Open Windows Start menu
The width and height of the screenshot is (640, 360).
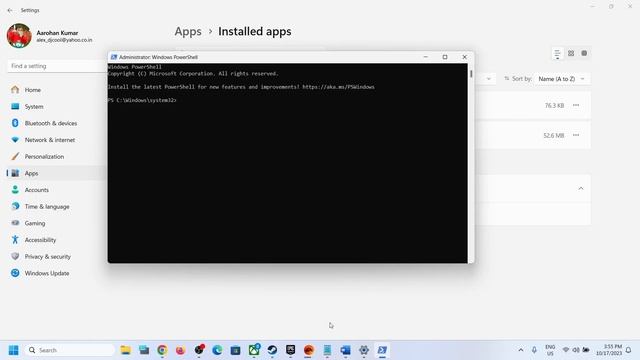(13, 350)
